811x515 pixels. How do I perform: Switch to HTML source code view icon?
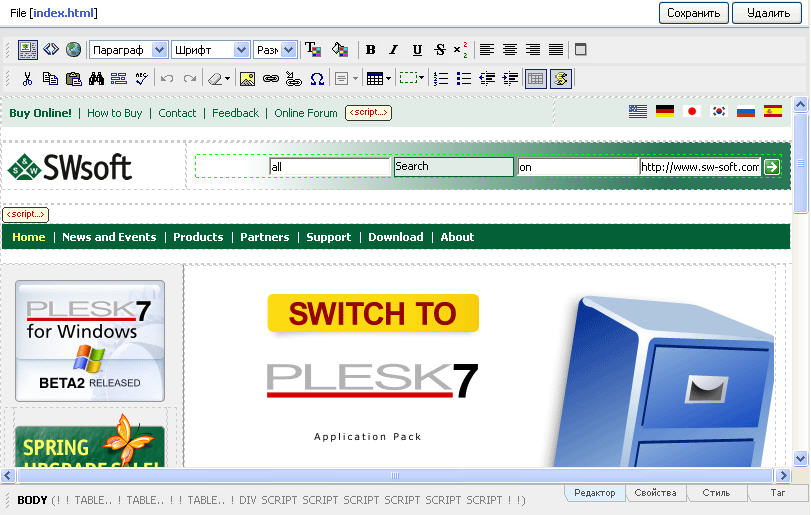tap(51, 50)
